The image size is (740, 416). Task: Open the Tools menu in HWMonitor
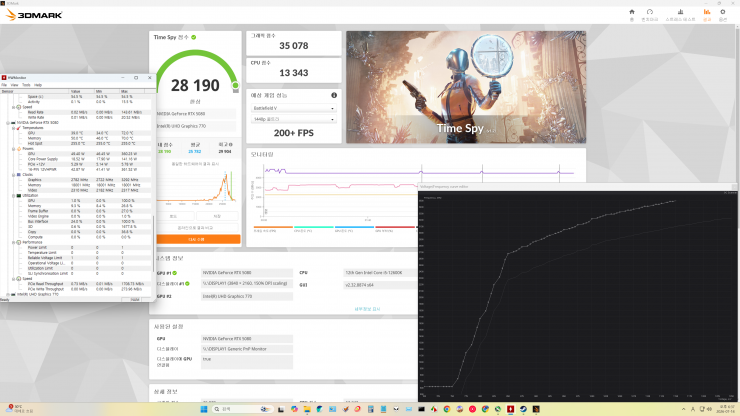26,85
